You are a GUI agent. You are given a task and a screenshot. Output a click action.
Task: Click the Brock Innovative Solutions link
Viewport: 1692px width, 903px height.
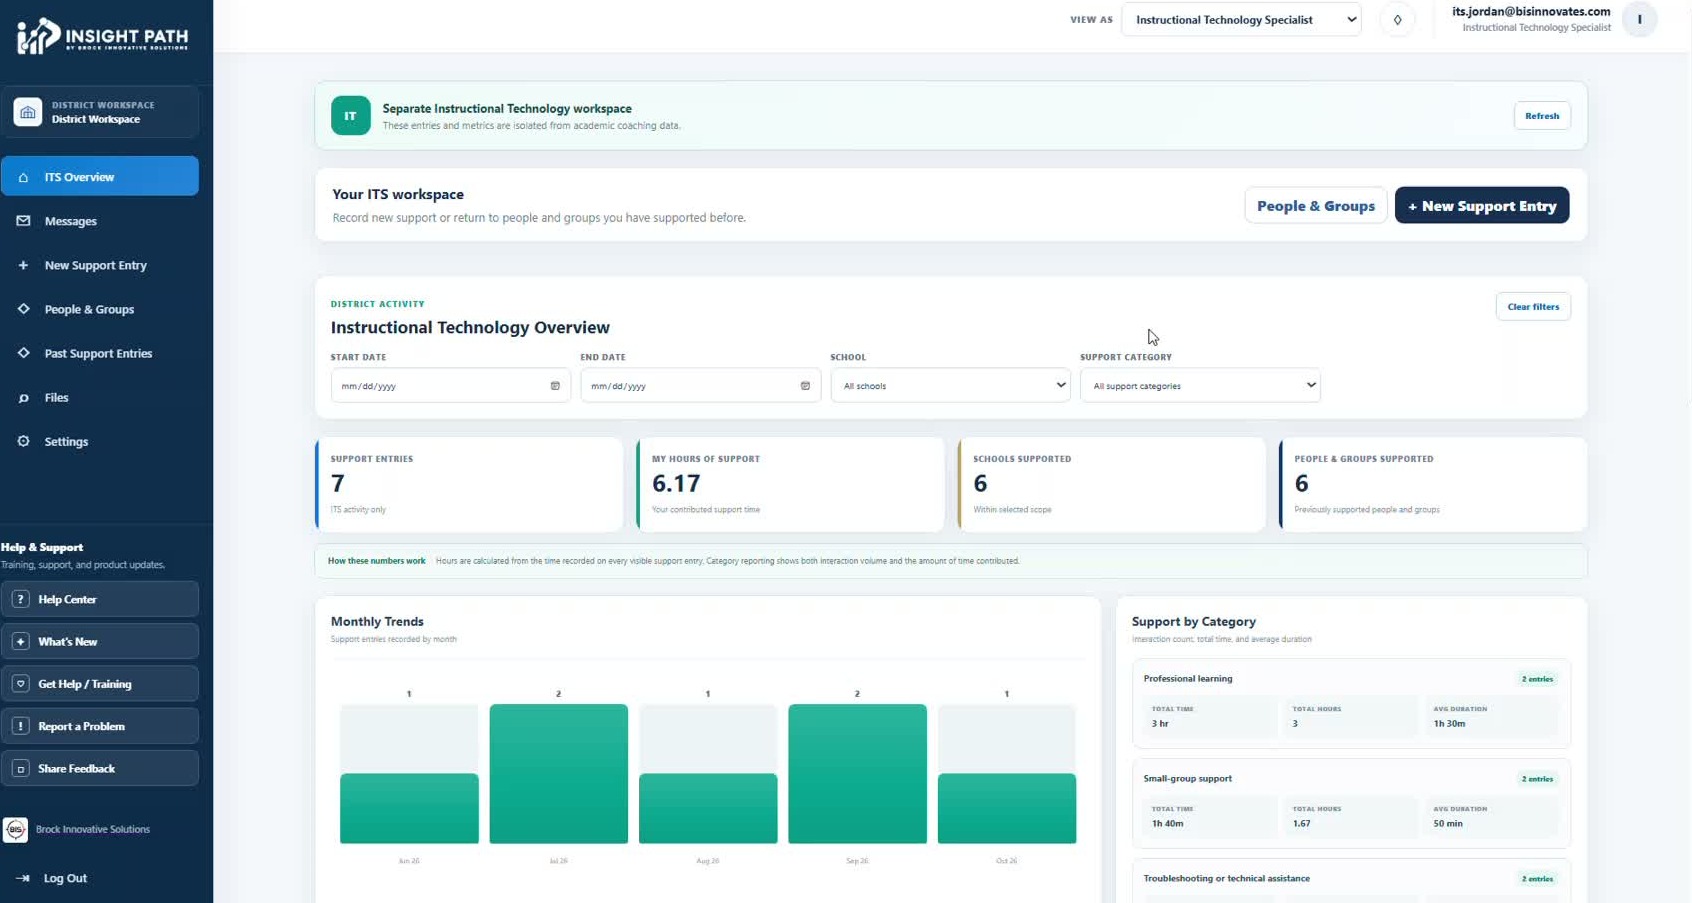pos(92,829)
